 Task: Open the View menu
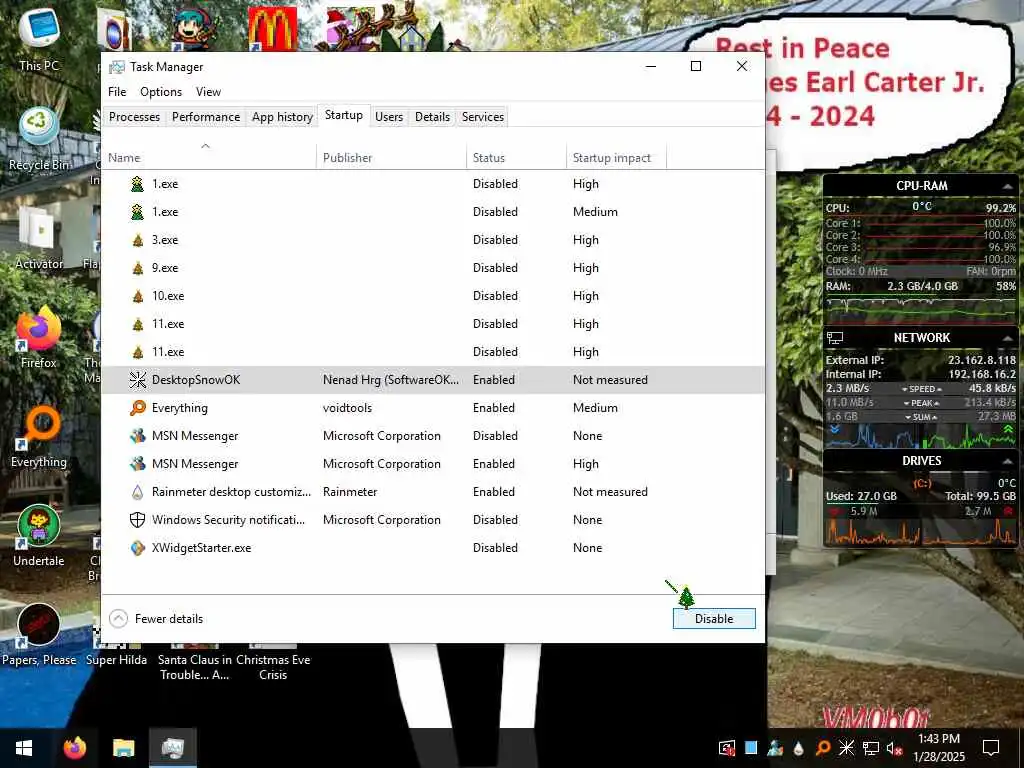click(208, 91)
